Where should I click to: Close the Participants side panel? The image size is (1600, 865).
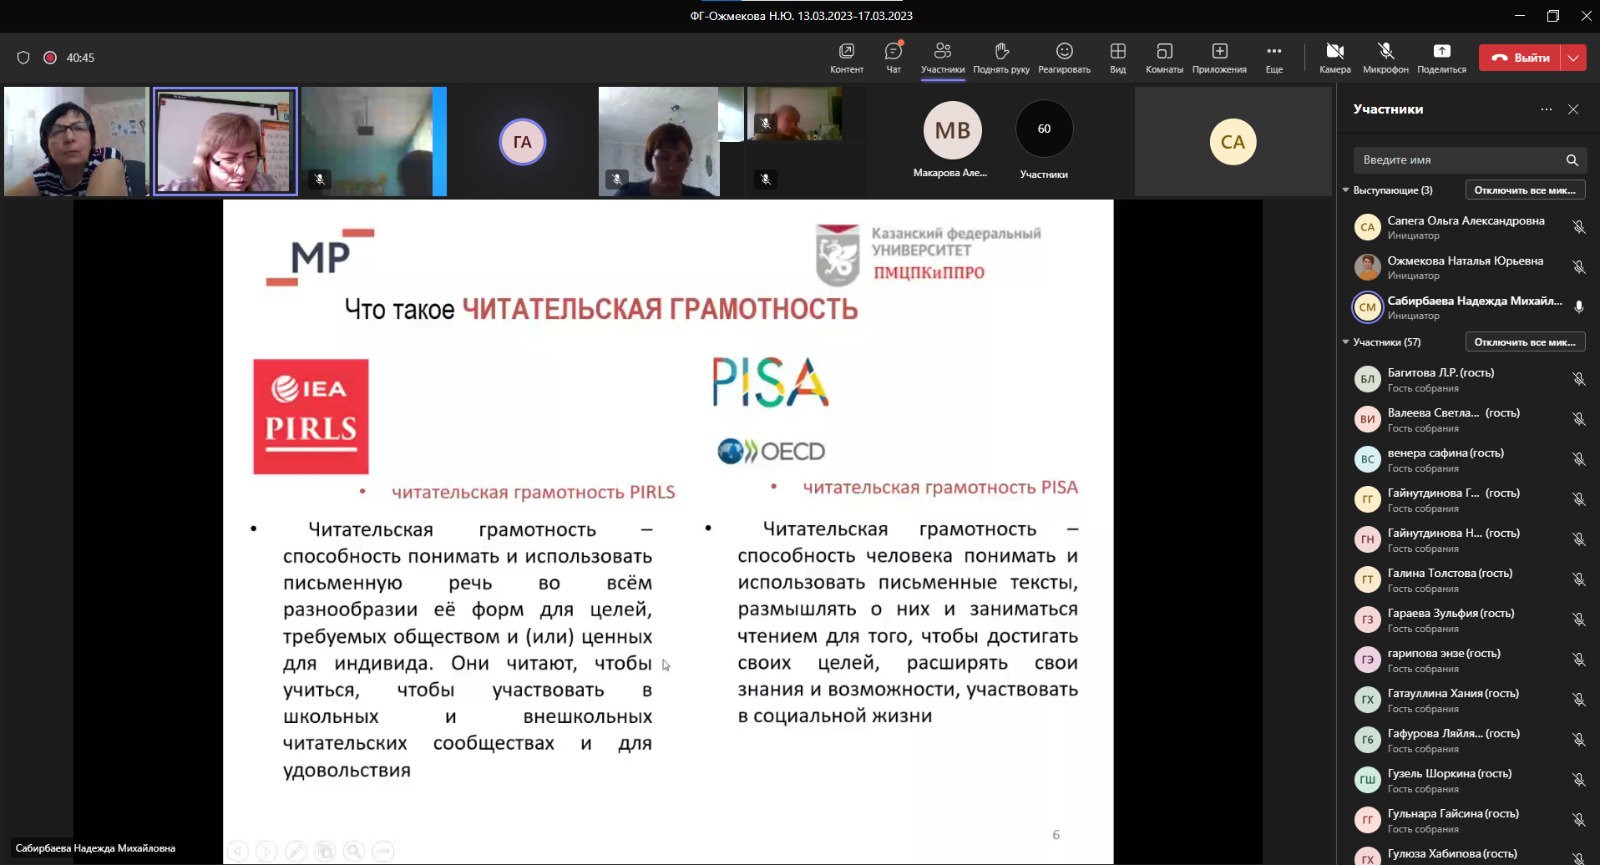tap(1573, 109)
